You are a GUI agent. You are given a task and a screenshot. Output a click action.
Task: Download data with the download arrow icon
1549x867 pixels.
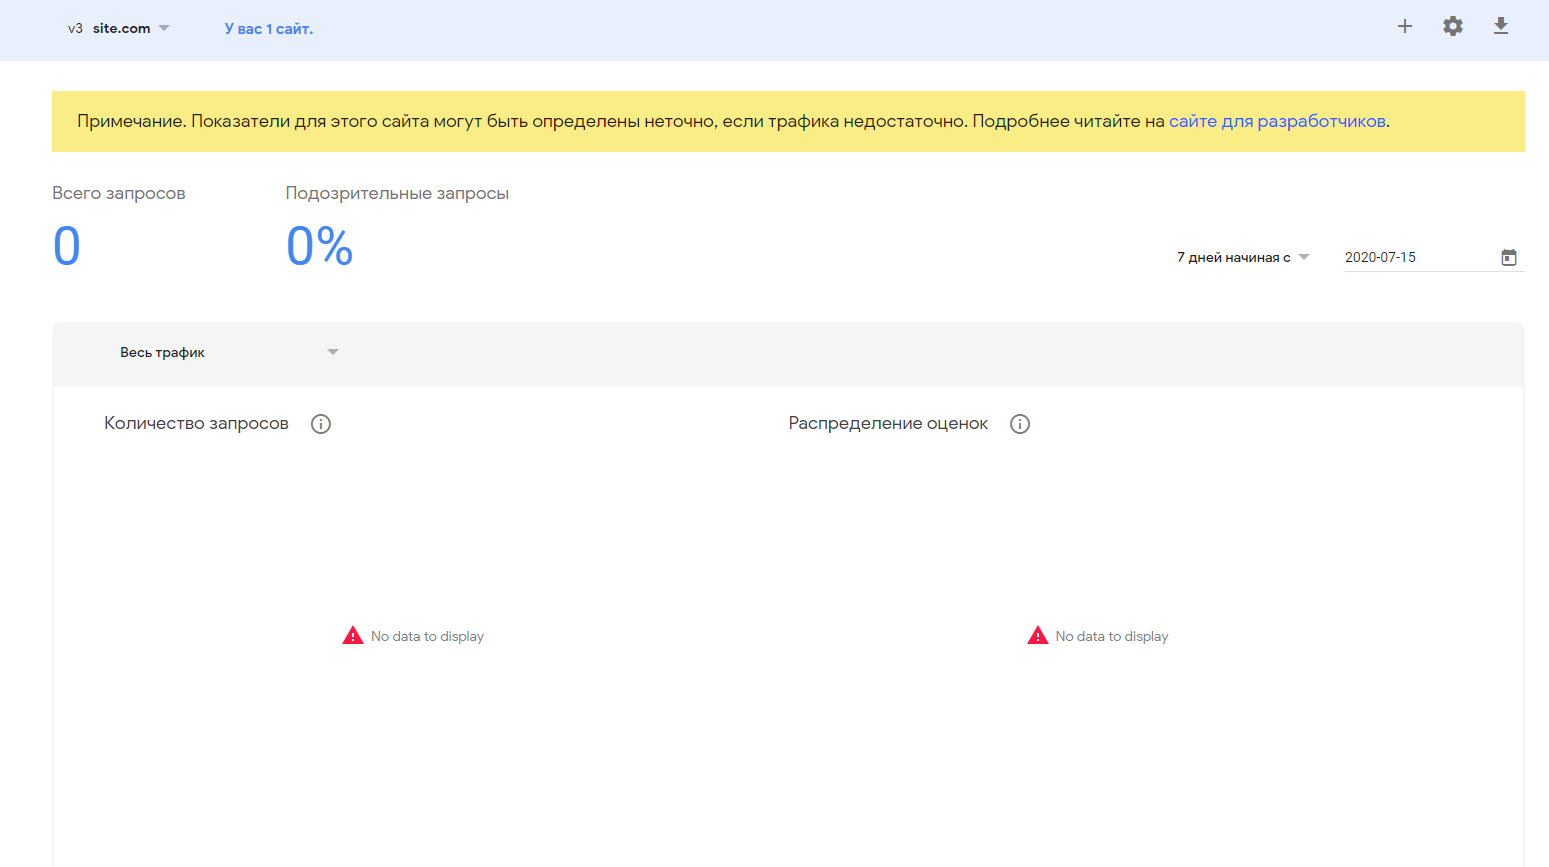click(x=1501, y=26)
